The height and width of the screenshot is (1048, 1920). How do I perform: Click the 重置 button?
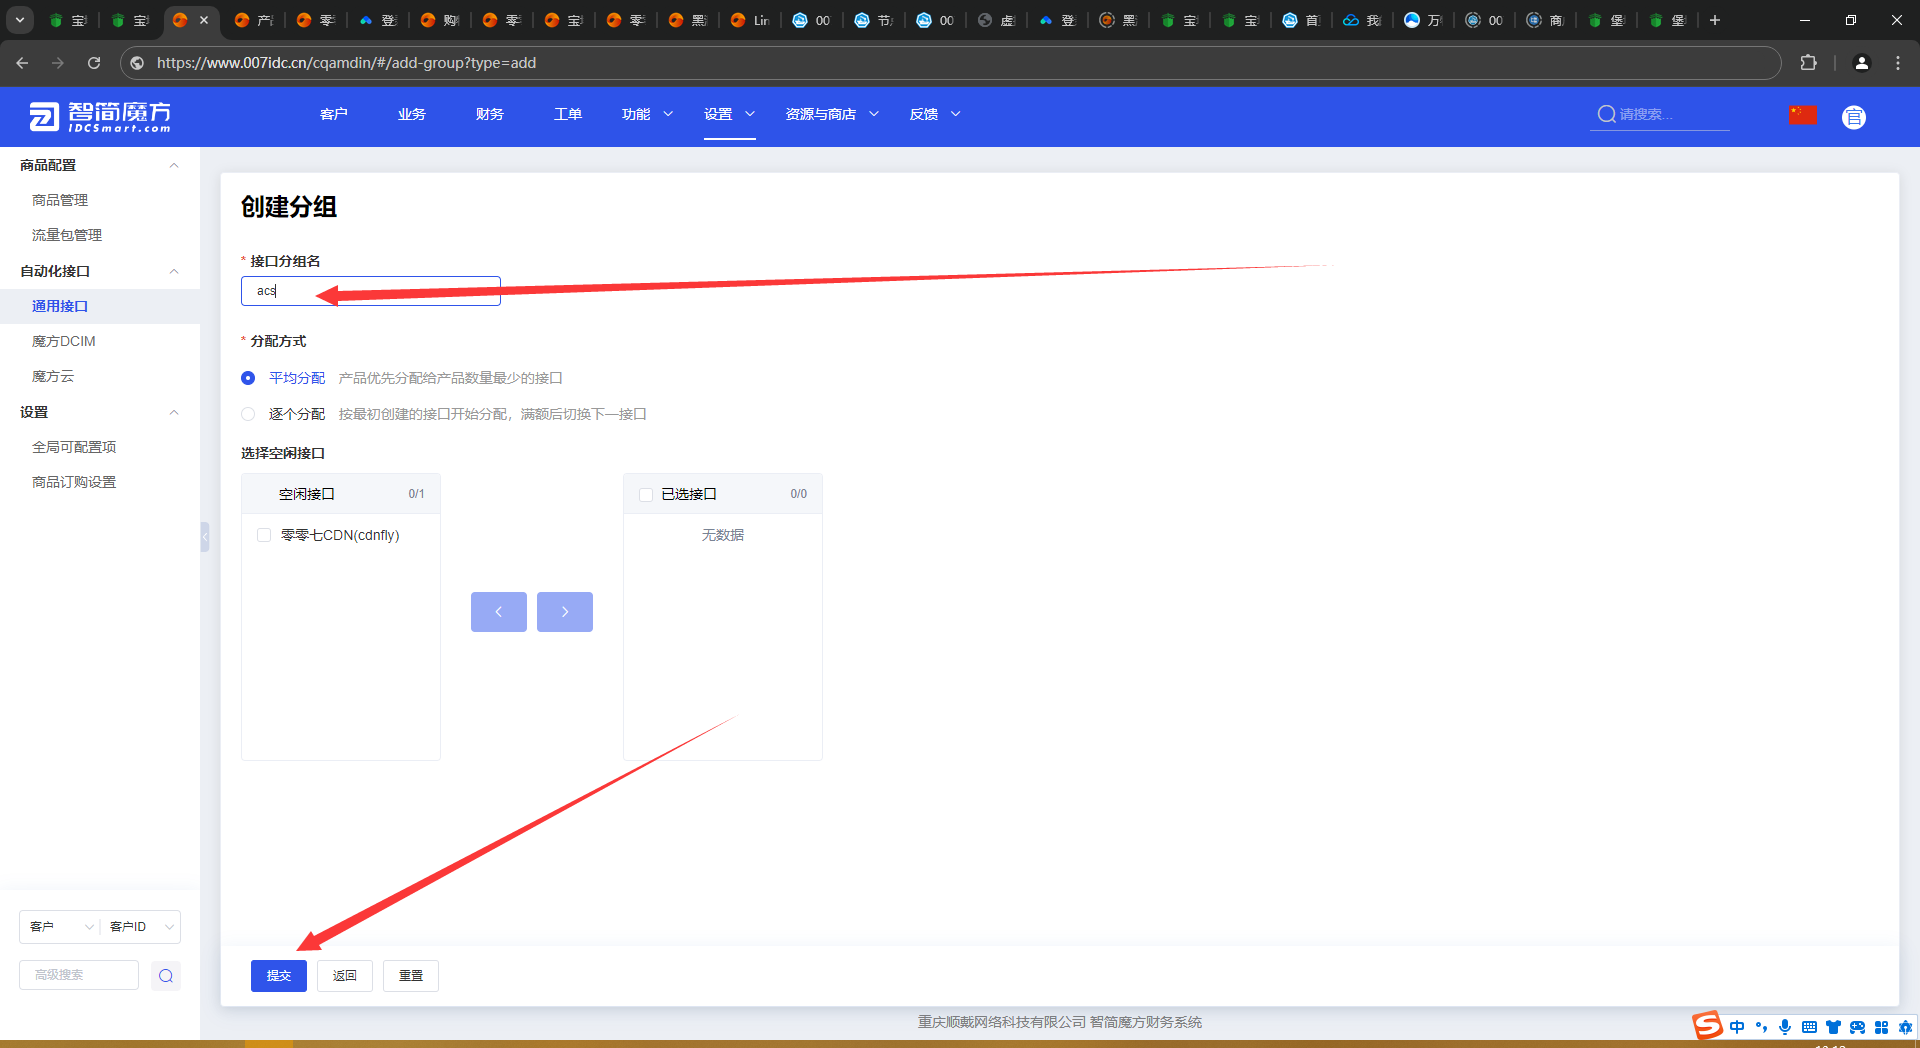pyautogui.click(x=411, y=976)
